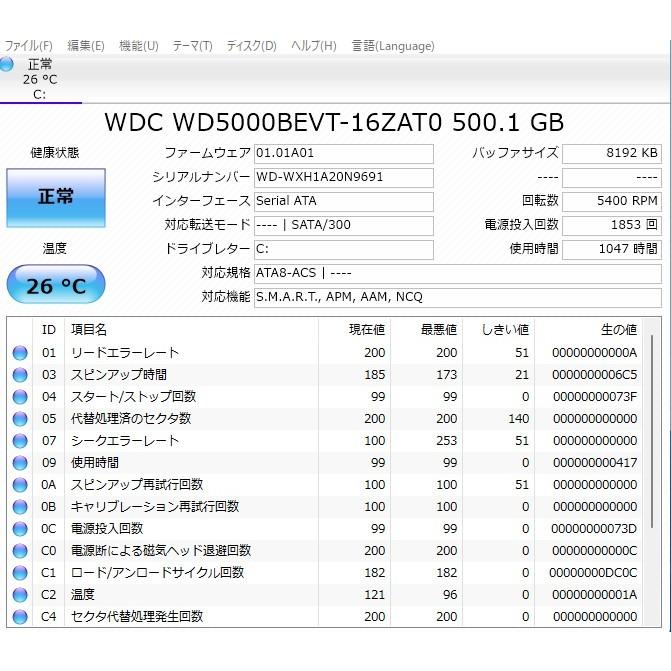Image resolution: width=671 pixels, height=671 pixels.
Task: Click the status circle for シークエラーレート row
Action: coord(20,441)
